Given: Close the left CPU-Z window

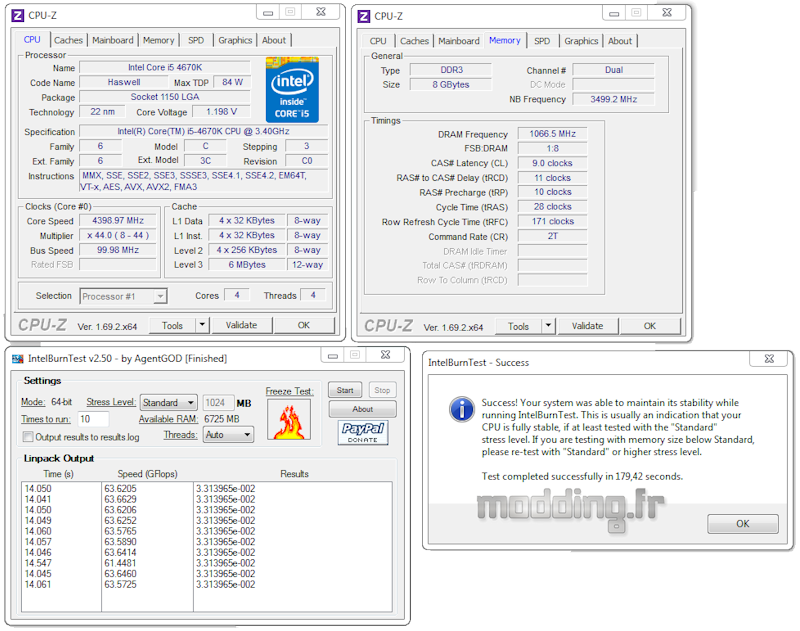Looking at the screenshot, I should (x=321, y=12).
